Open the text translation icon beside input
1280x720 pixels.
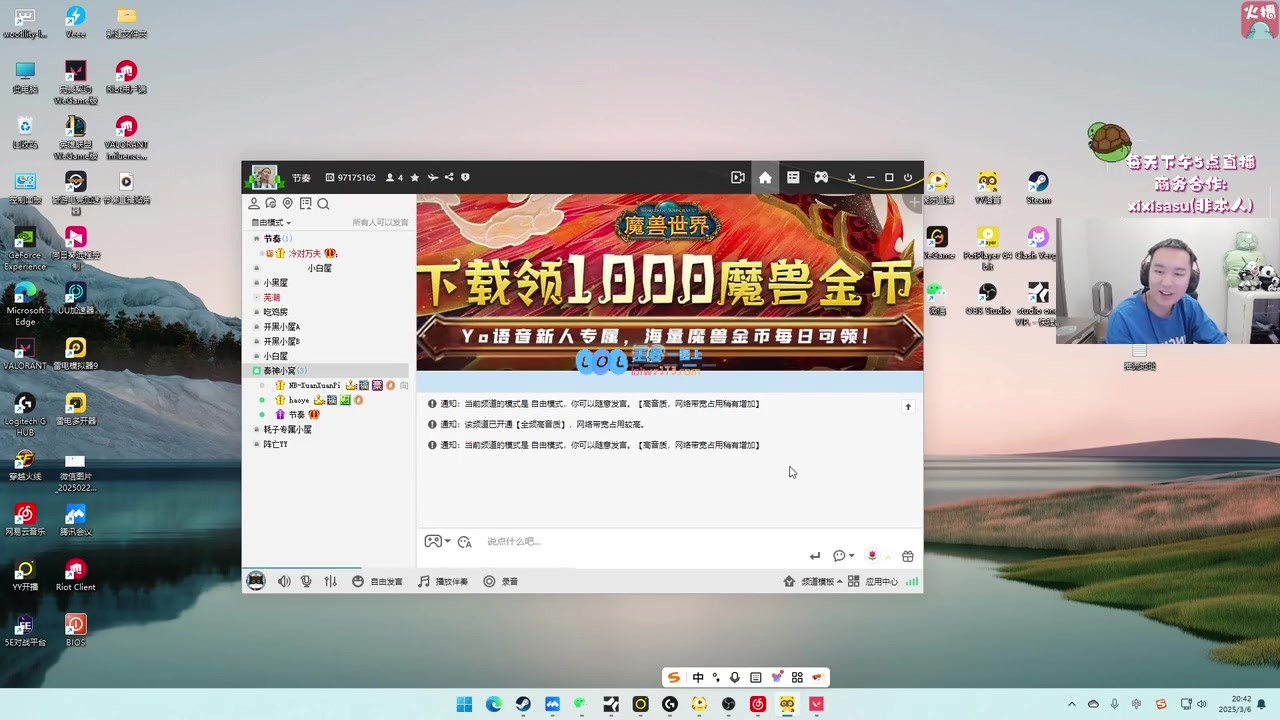464,542
